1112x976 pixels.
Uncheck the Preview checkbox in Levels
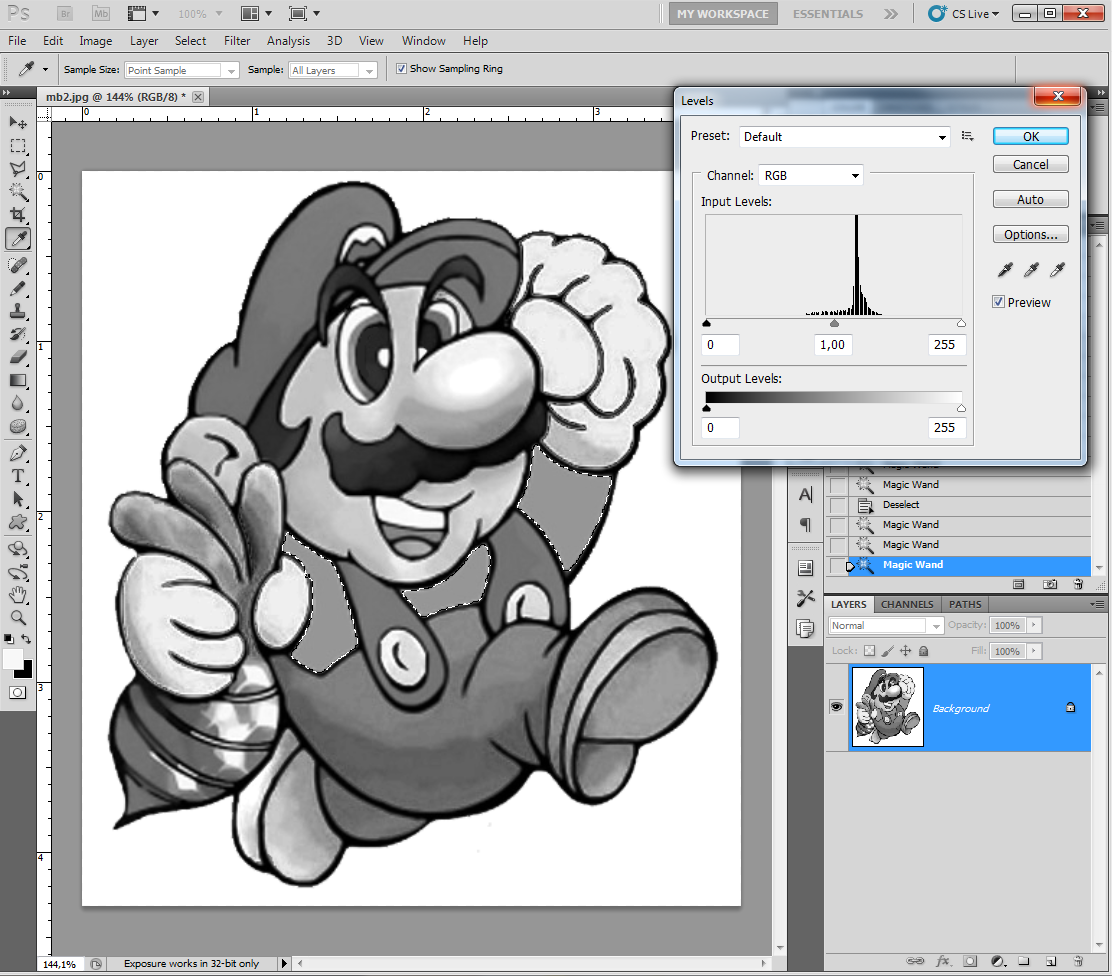coord(999,302)
